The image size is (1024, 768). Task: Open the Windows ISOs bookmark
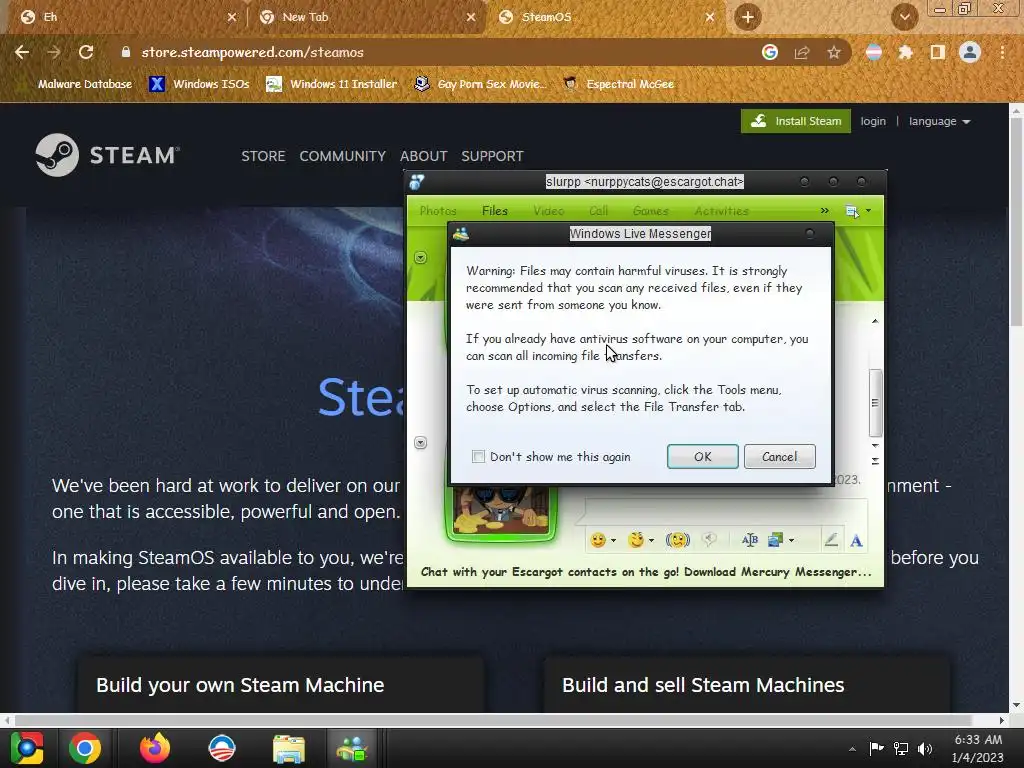coord(199,84)
